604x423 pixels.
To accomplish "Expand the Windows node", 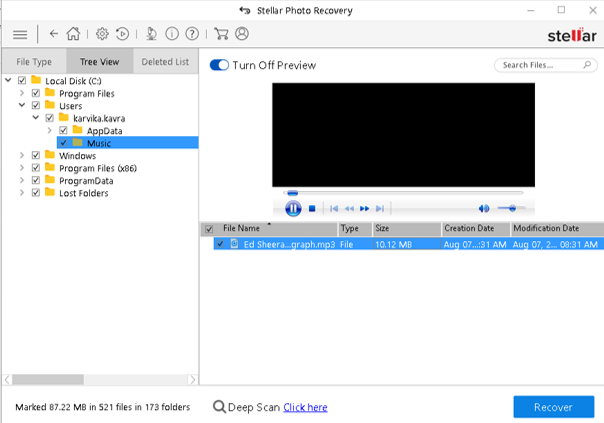I will tap(22, 155).
